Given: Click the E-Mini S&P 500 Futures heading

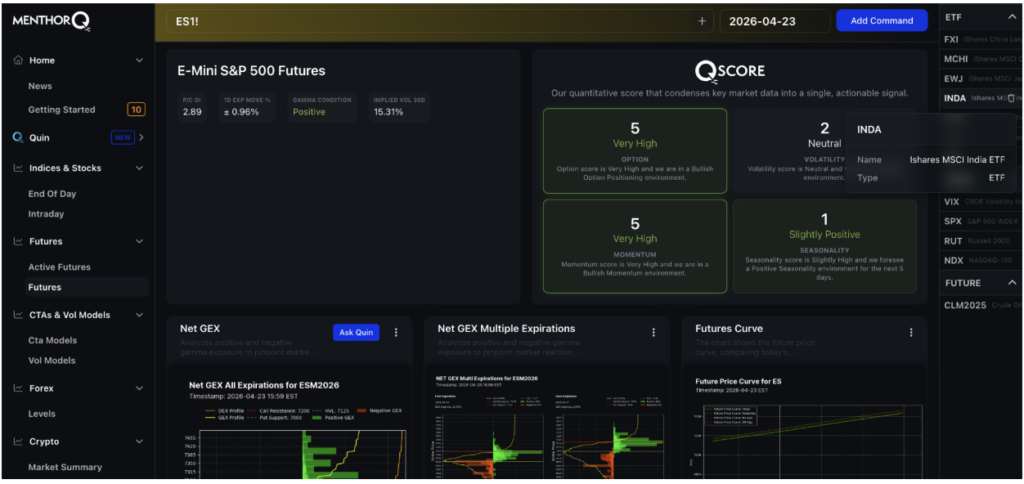Looking at the screenshot, I should pyautogui.click(x=251, y=71).
